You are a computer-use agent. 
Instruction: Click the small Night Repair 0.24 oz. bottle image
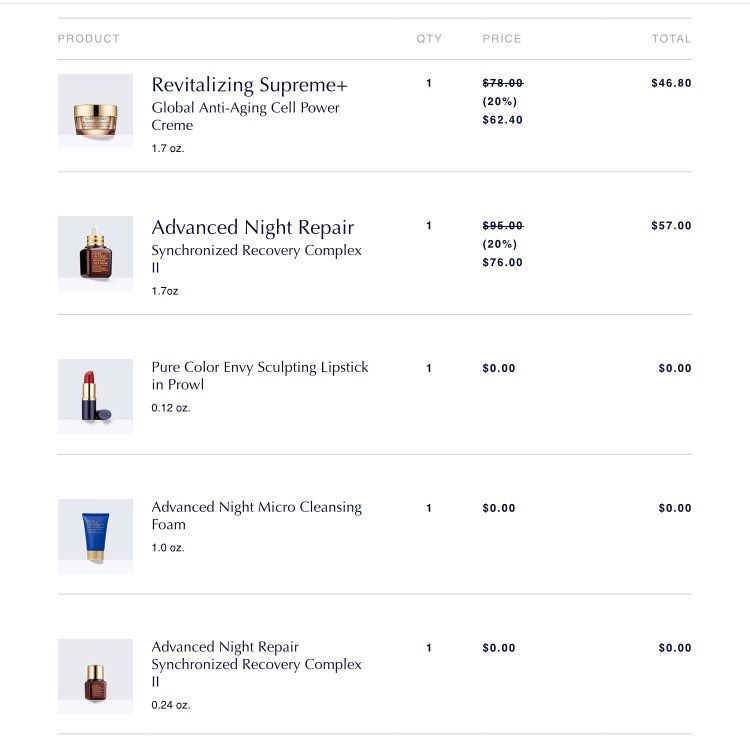click(x=95, y=676)
